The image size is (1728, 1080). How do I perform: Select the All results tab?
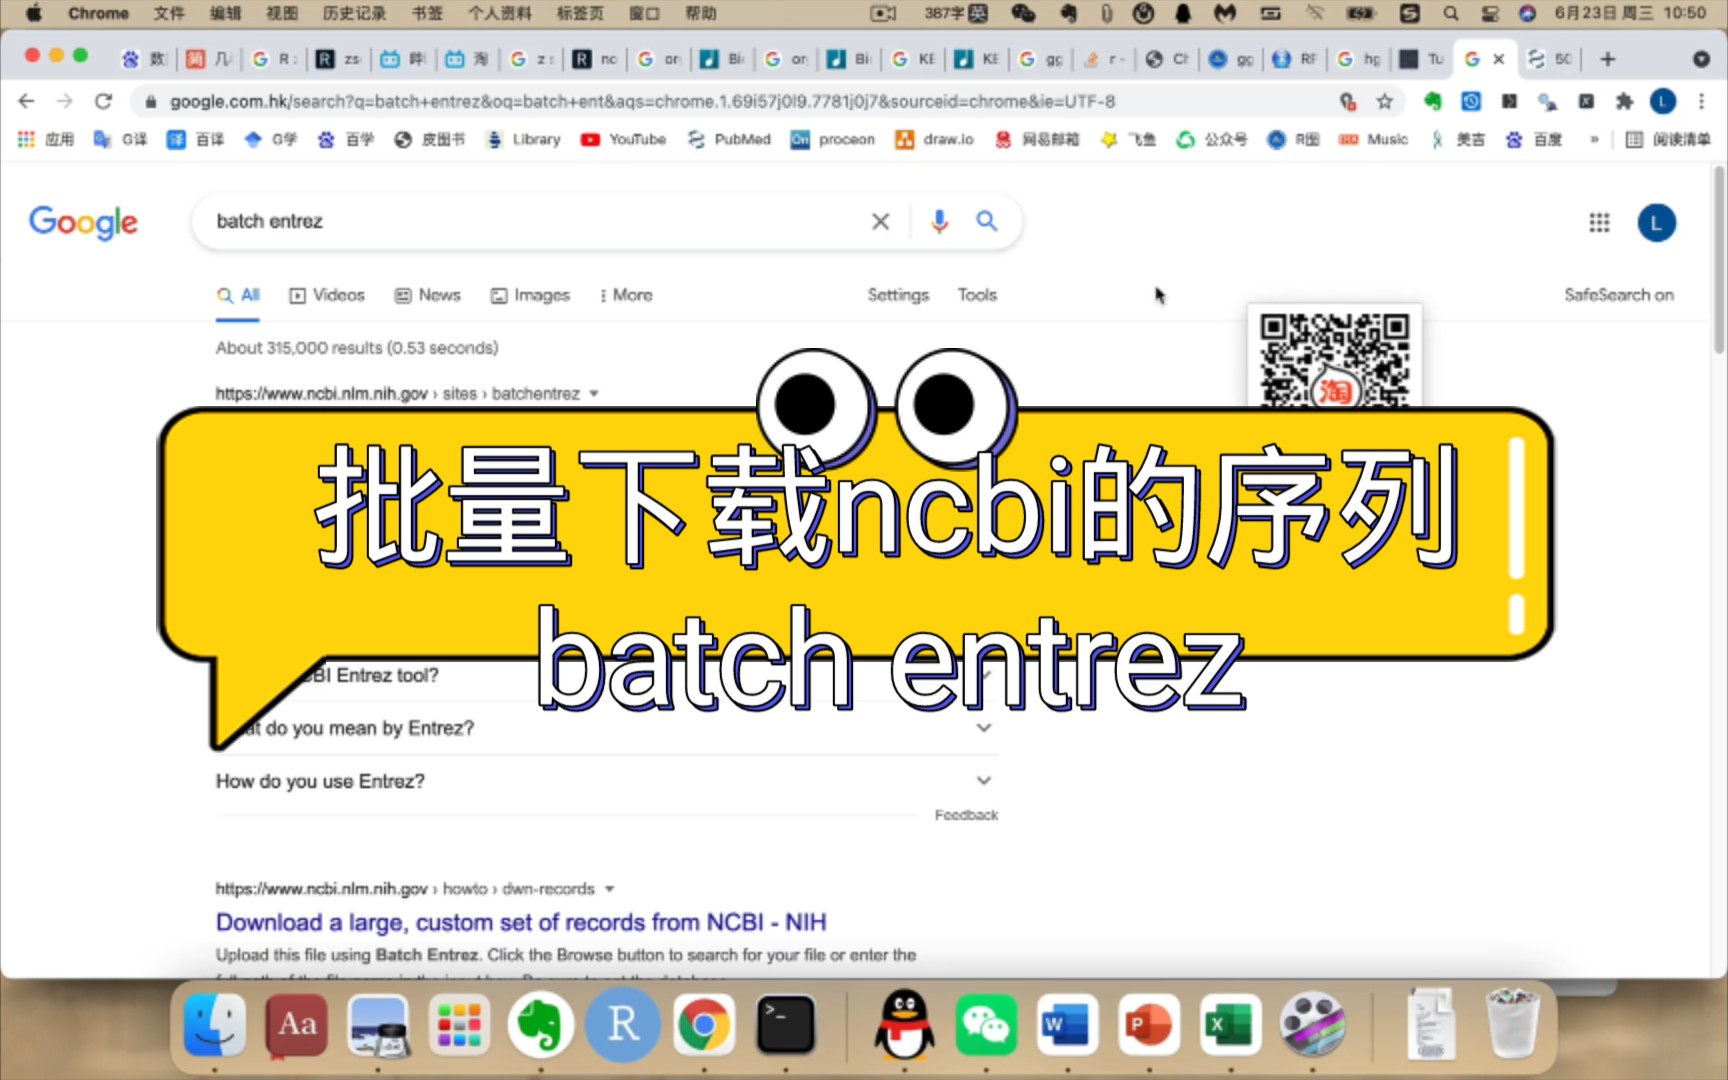click(x=238, y=295)
